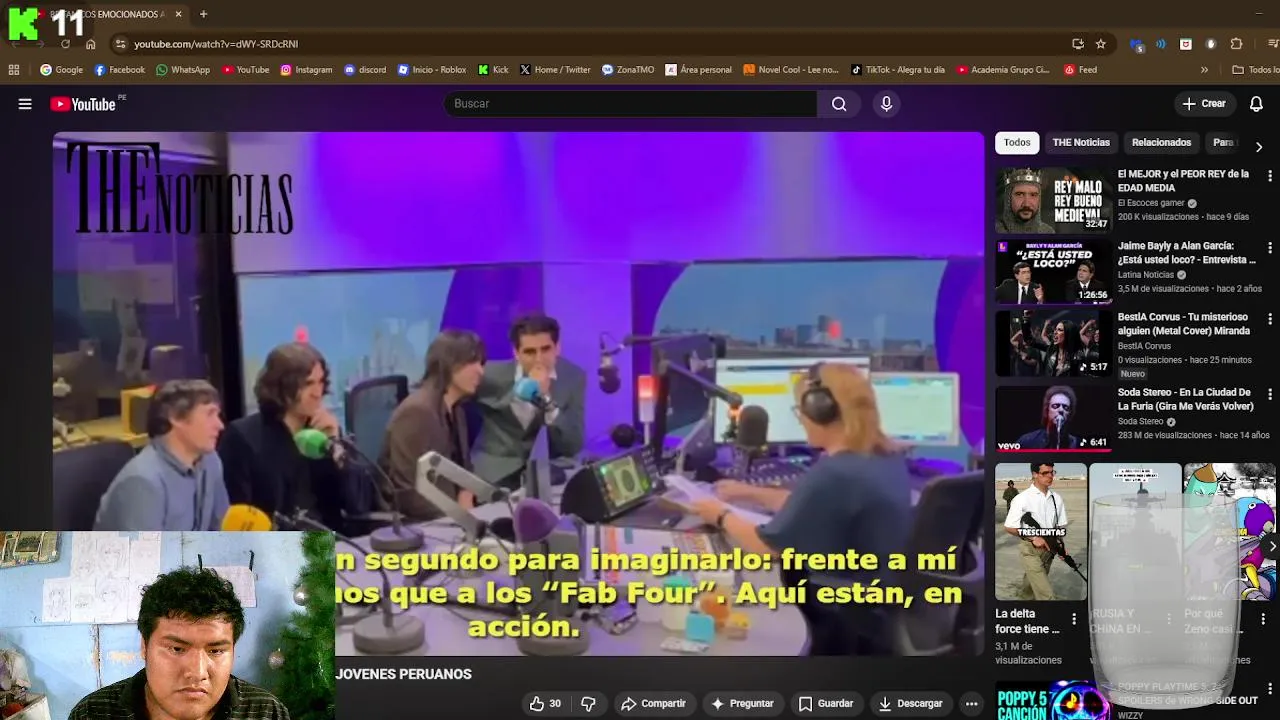Click the THE Noticias watermark on video
This screenshot has height=720, width=1280.
click(180, 189)
